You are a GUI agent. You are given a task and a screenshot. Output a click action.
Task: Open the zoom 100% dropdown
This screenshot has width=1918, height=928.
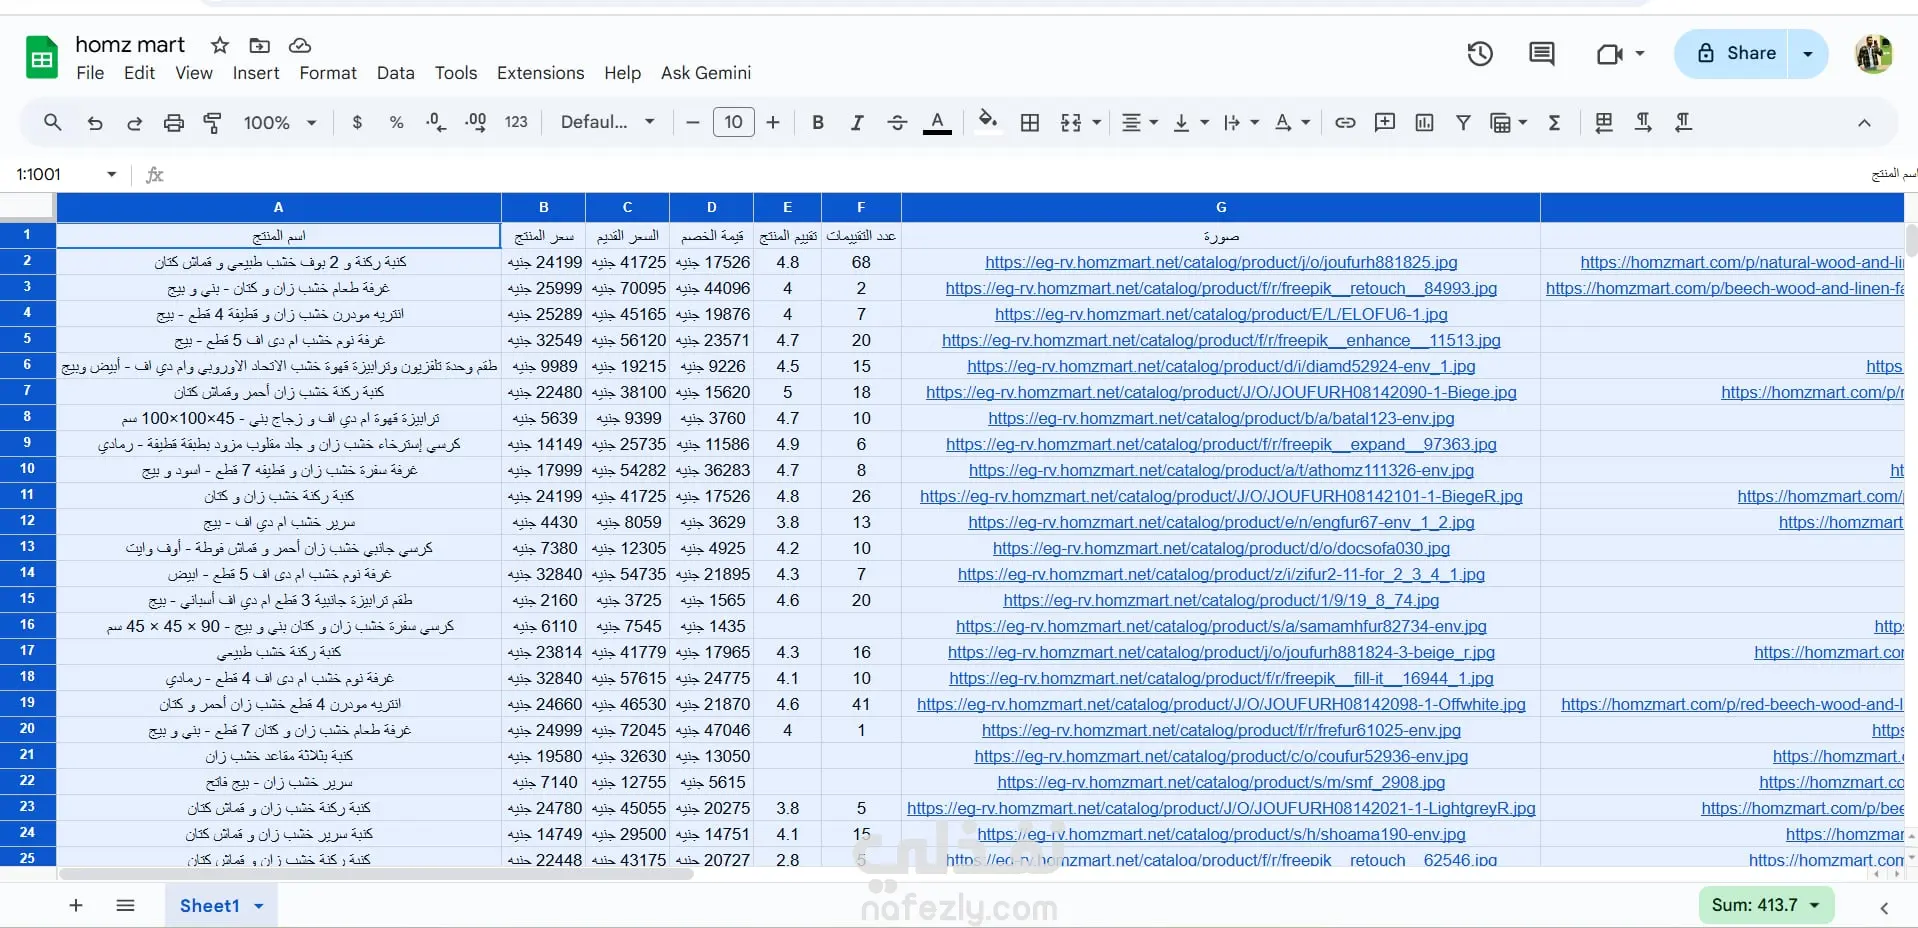[280, 122]
